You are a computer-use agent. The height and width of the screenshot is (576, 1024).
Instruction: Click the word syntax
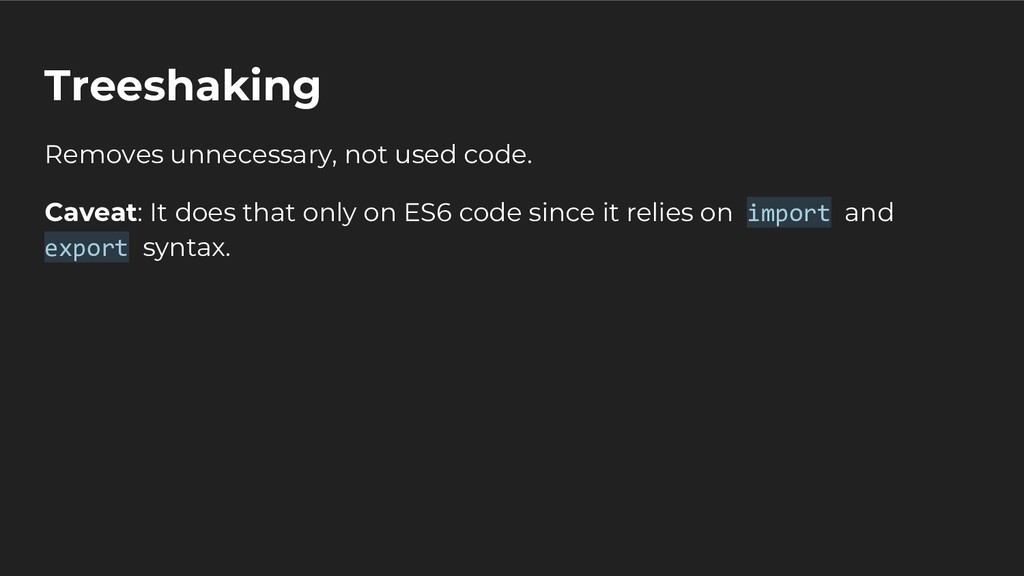point(186,248)
